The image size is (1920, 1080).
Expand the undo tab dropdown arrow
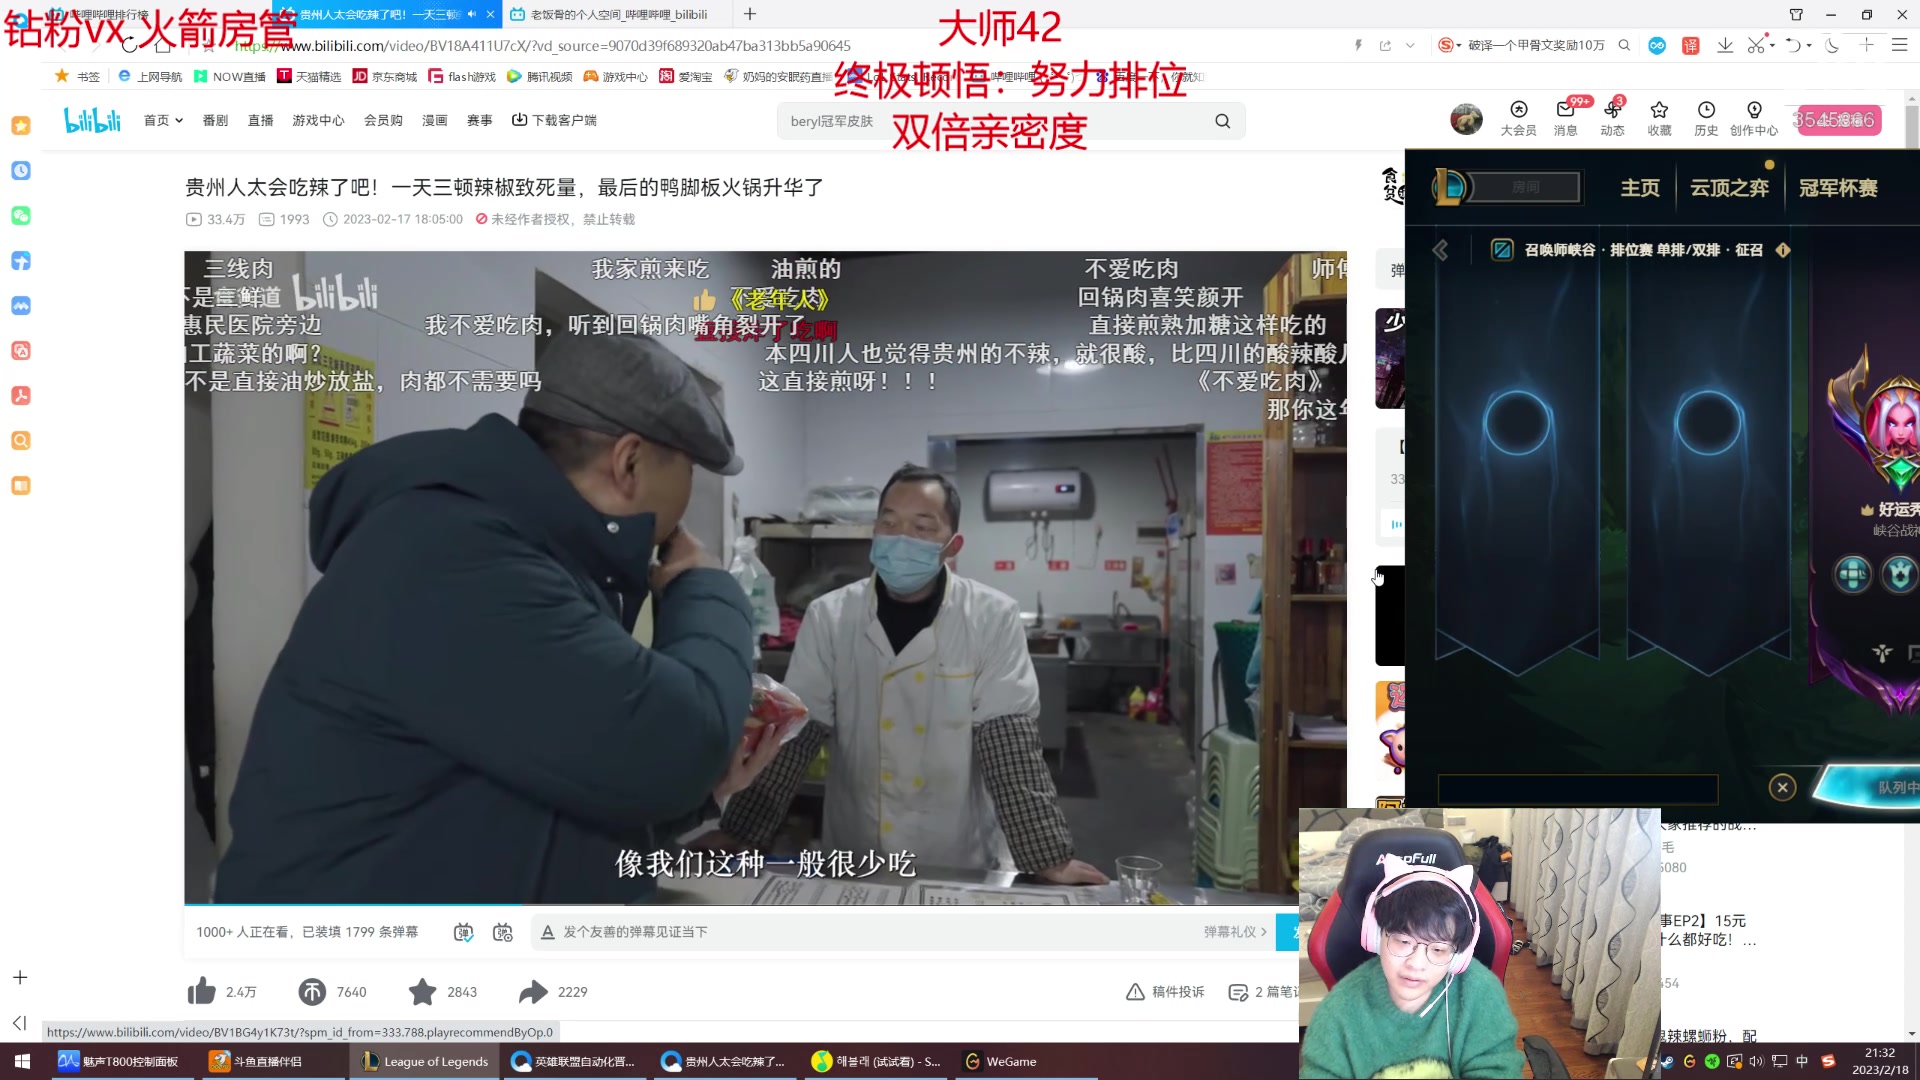point(1809,46)
